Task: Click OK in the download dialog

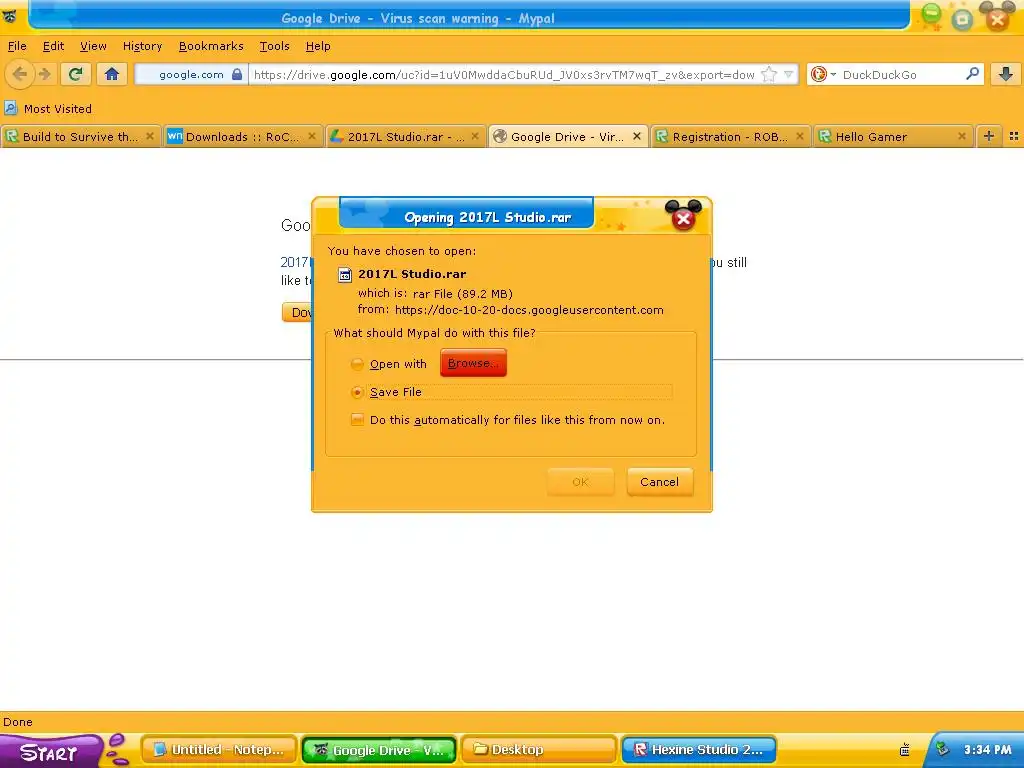Action: coord(581,482)
